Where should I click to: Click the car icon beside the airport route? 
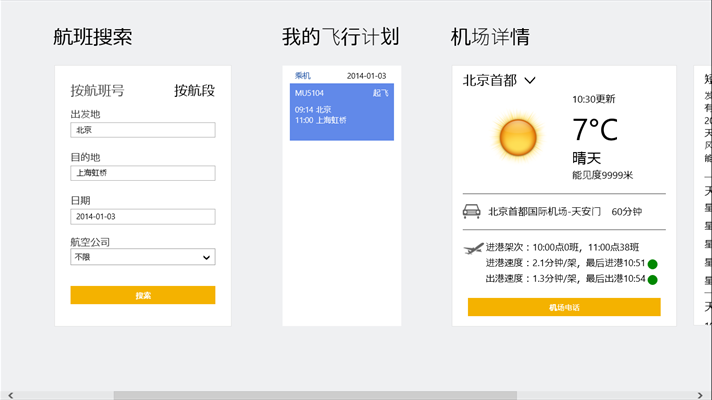(x=471, y=211)
